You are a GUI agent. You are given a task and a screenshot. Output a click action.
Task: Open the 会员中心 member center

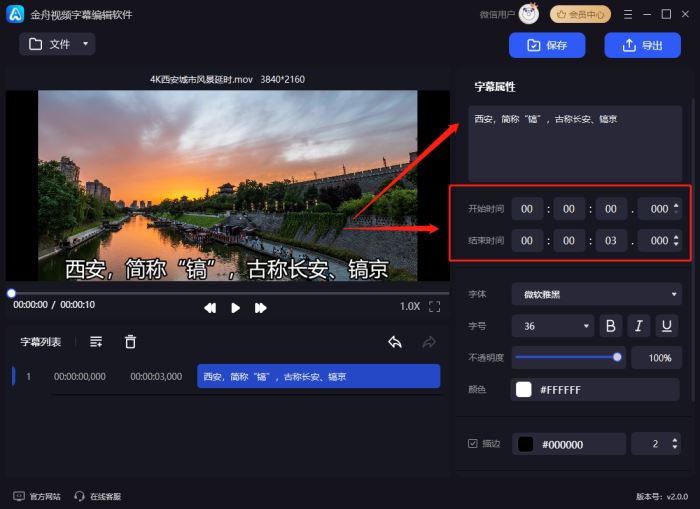click(x=580, y=14)
